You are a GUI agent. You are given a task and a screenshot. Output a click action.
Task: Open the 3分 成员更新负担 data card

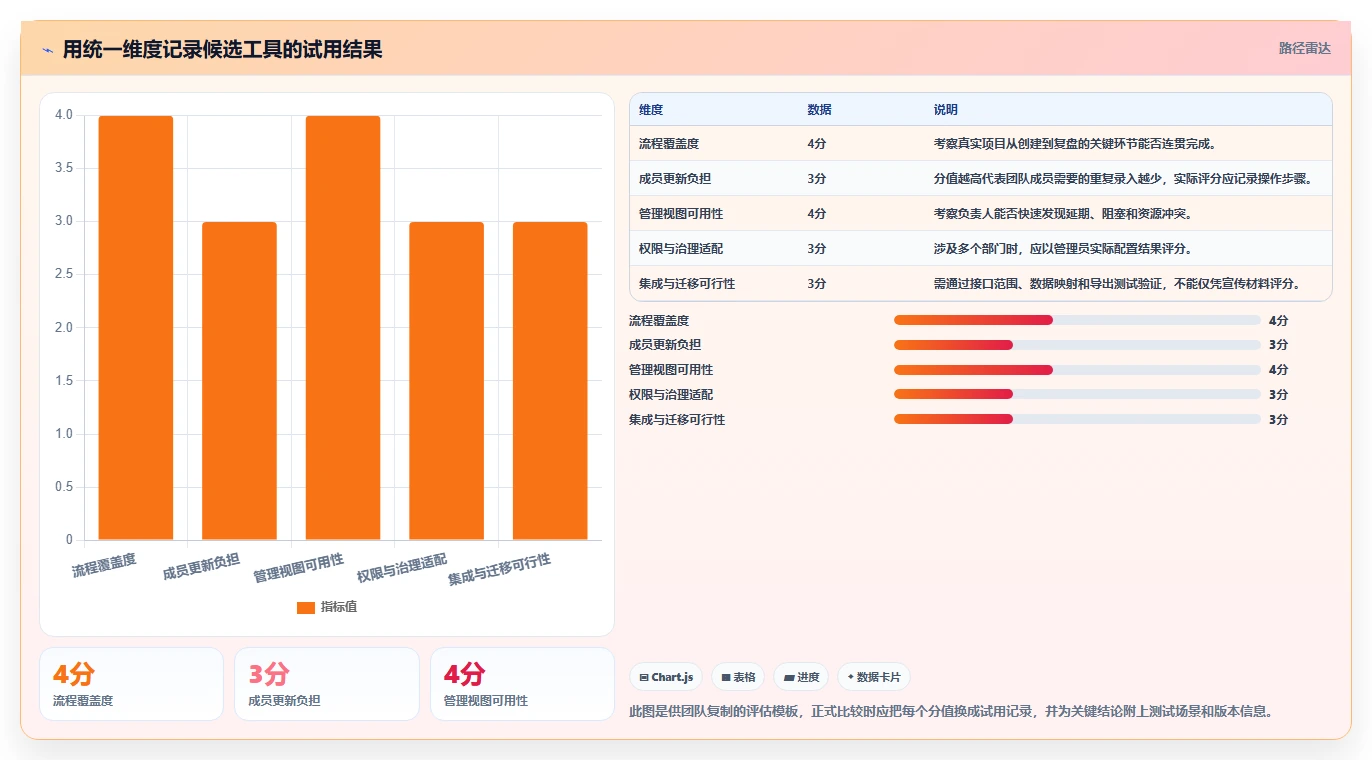coord(326,684)
